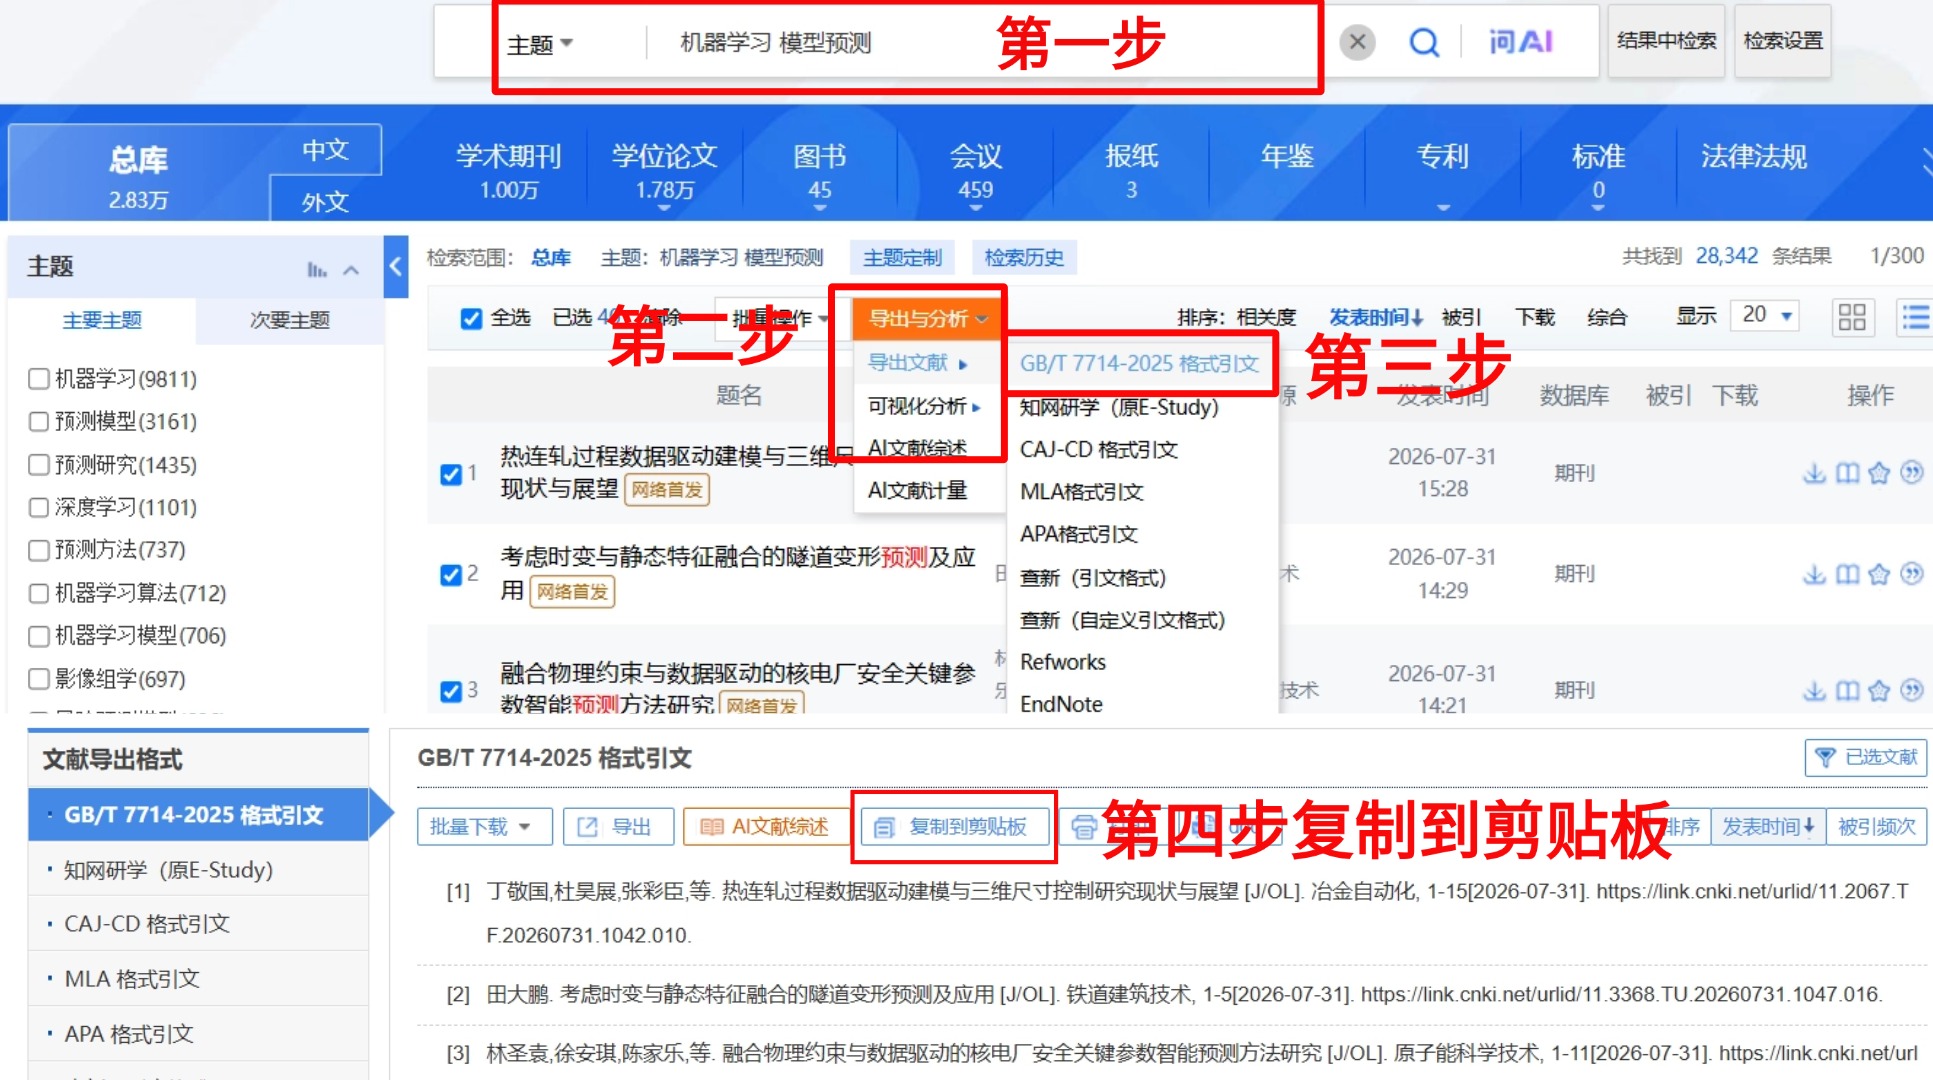Click the search input 机器学习 模型预测
The image size is (1933, 1080).
(775, 43)
